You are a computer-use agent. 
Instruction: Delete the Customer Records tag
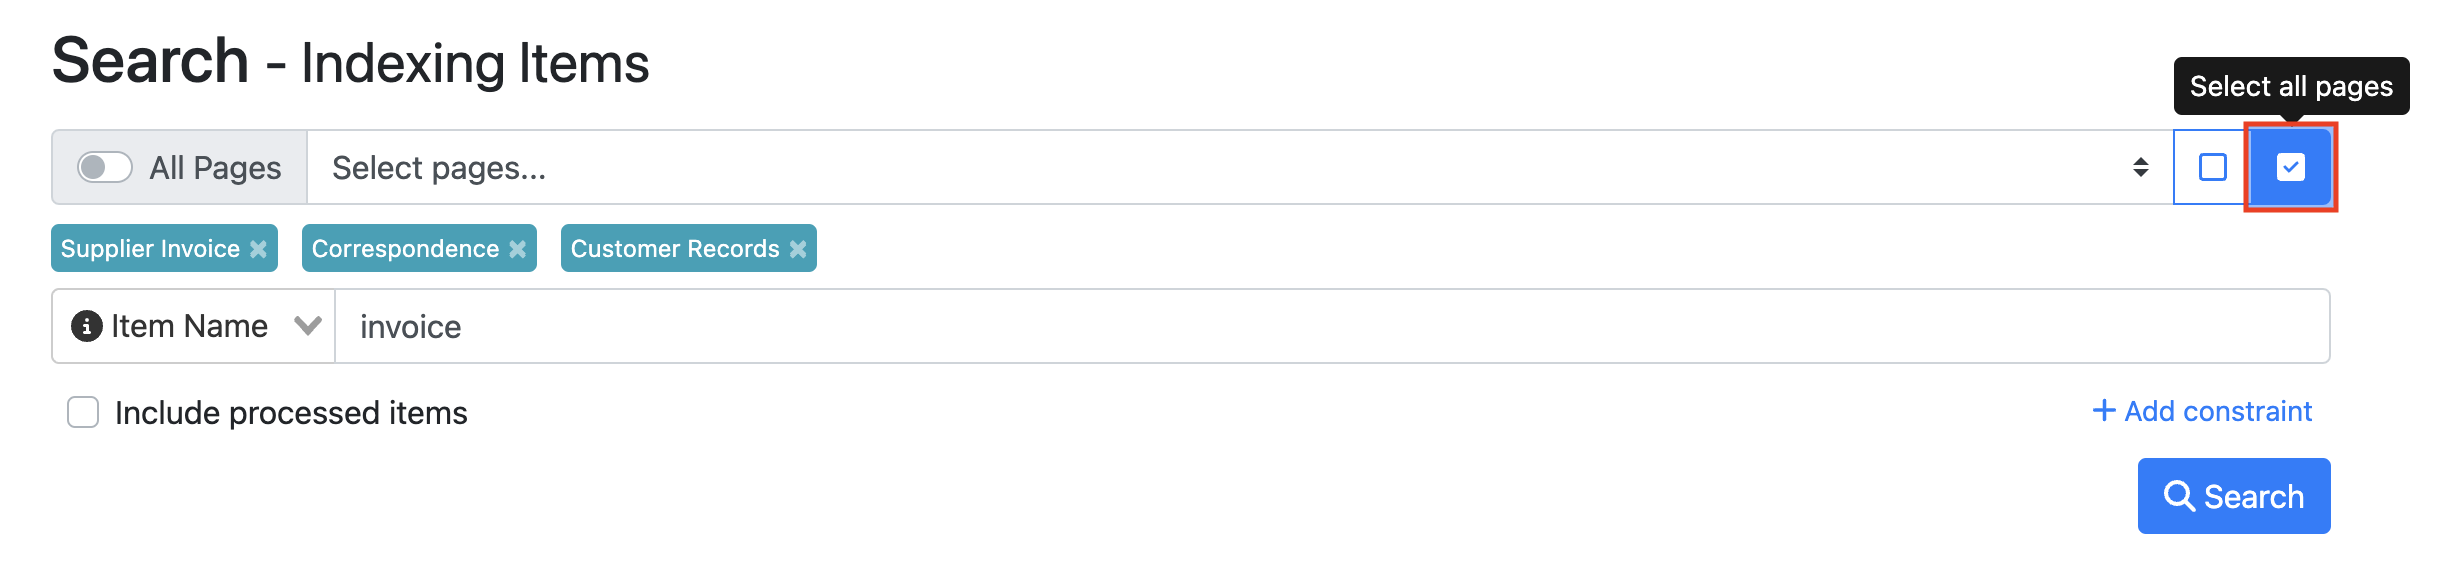tap(798, 249)
